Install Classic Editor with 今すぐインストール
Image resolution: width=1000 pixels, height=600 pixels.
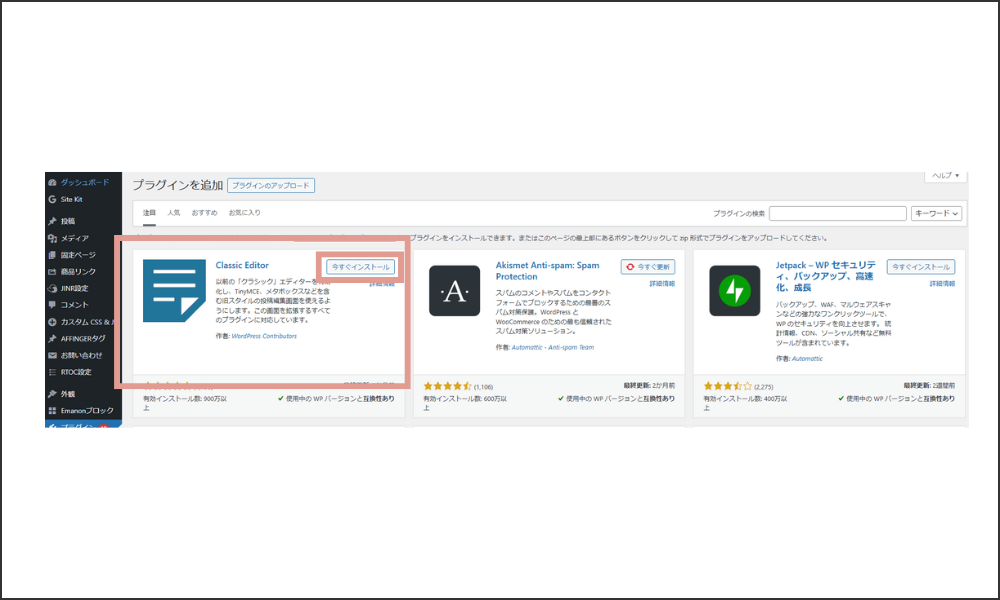click(360, 267)
